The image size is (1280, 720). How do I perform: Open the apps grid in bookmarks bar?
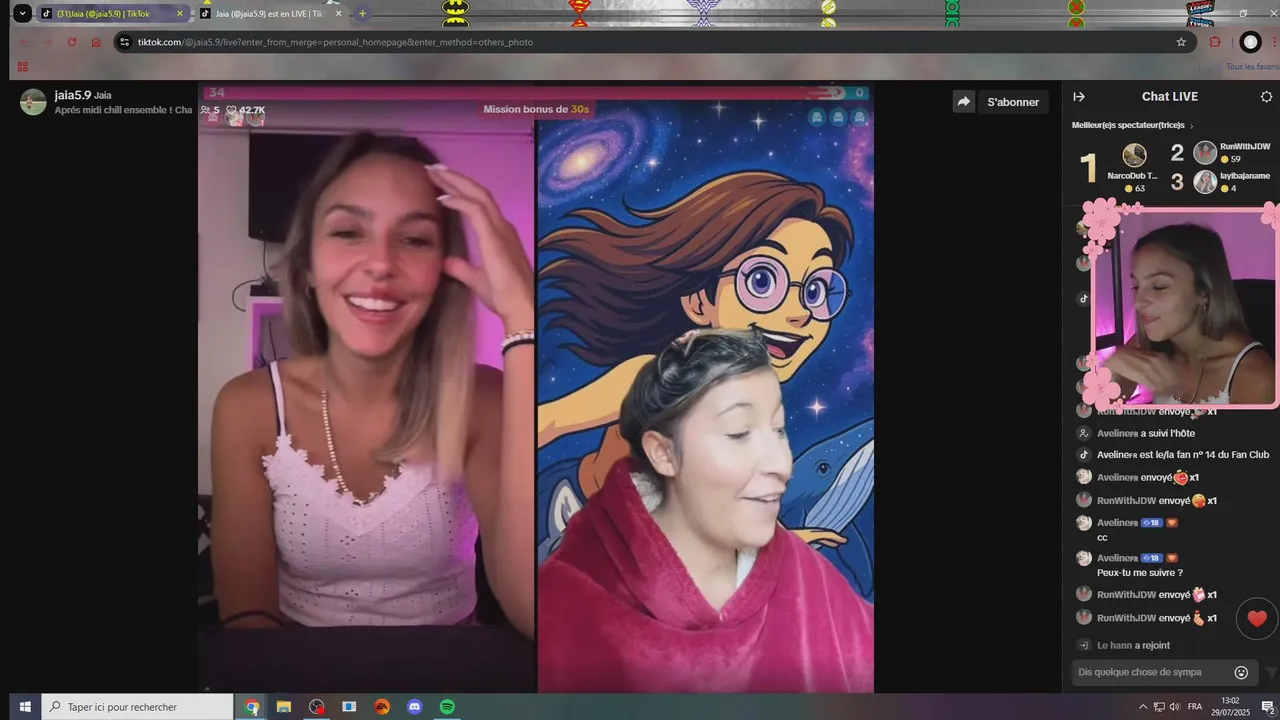(x=22, y=67)
